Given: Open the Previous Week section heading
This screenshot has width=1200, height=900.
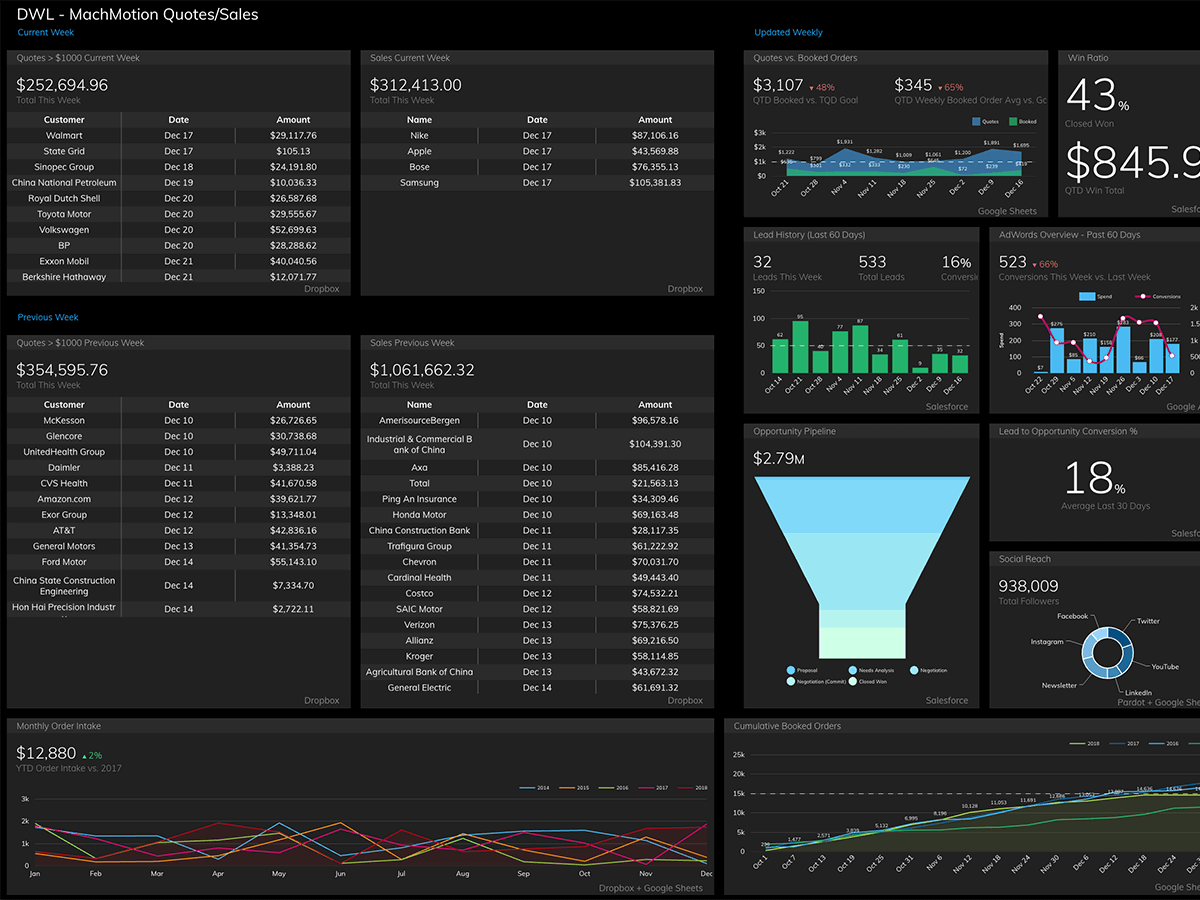Looking at the screenshot, I should [48, 318].
